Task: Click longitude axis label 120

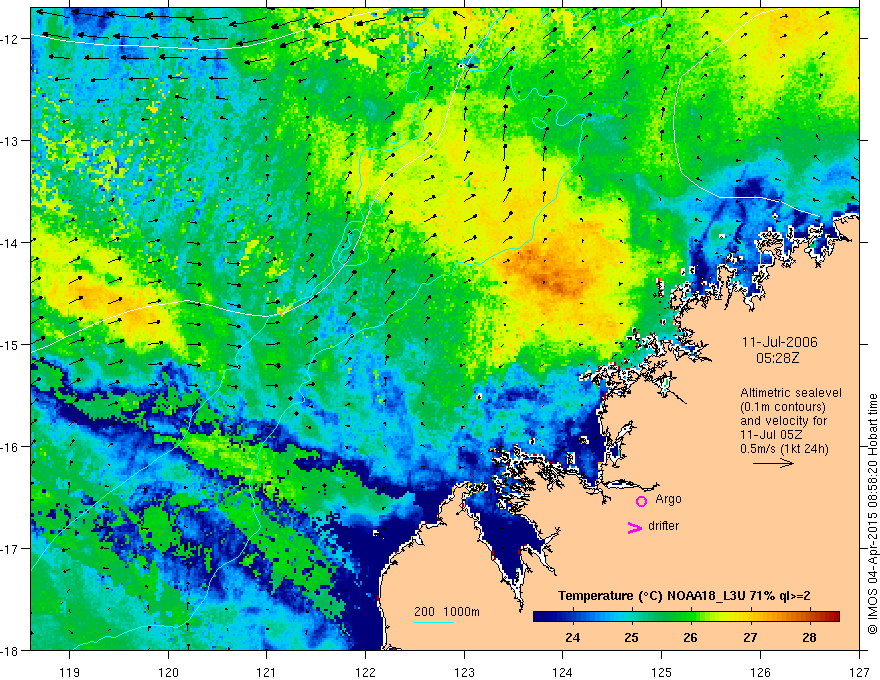Action: (x=168, y=672)
